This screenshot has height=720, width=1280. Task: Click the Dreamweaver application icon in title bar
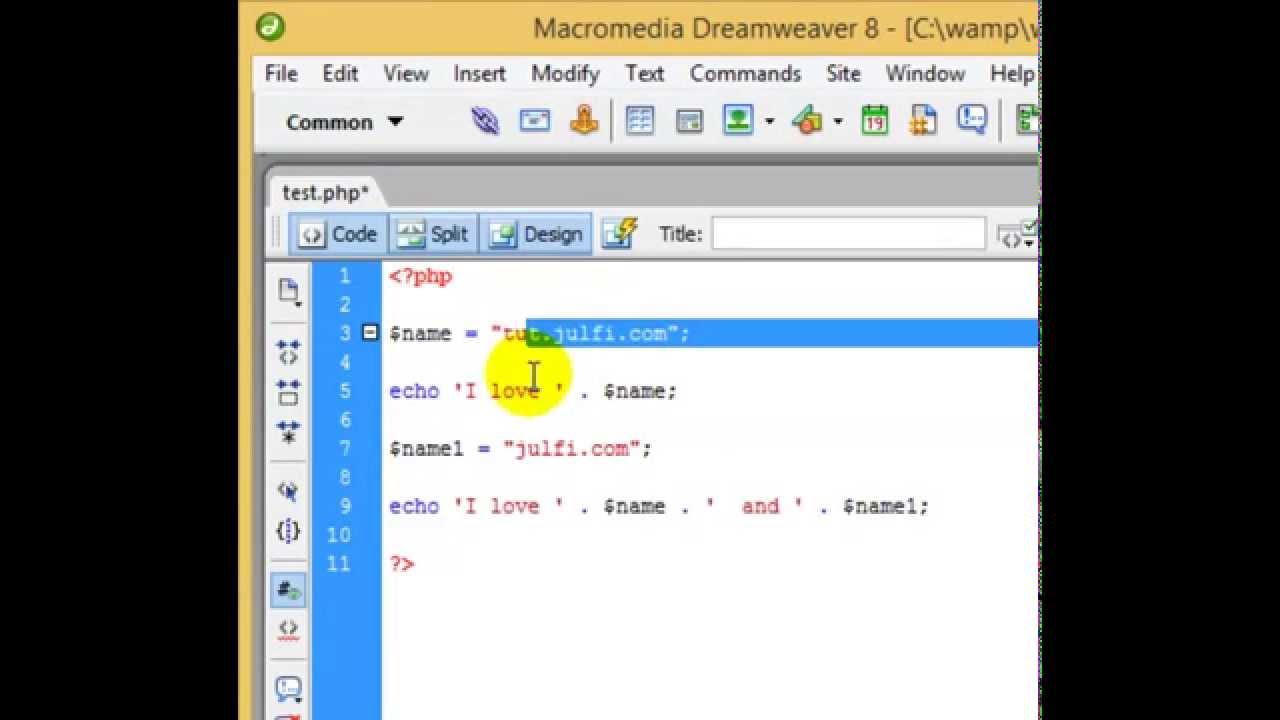point(270,26)
